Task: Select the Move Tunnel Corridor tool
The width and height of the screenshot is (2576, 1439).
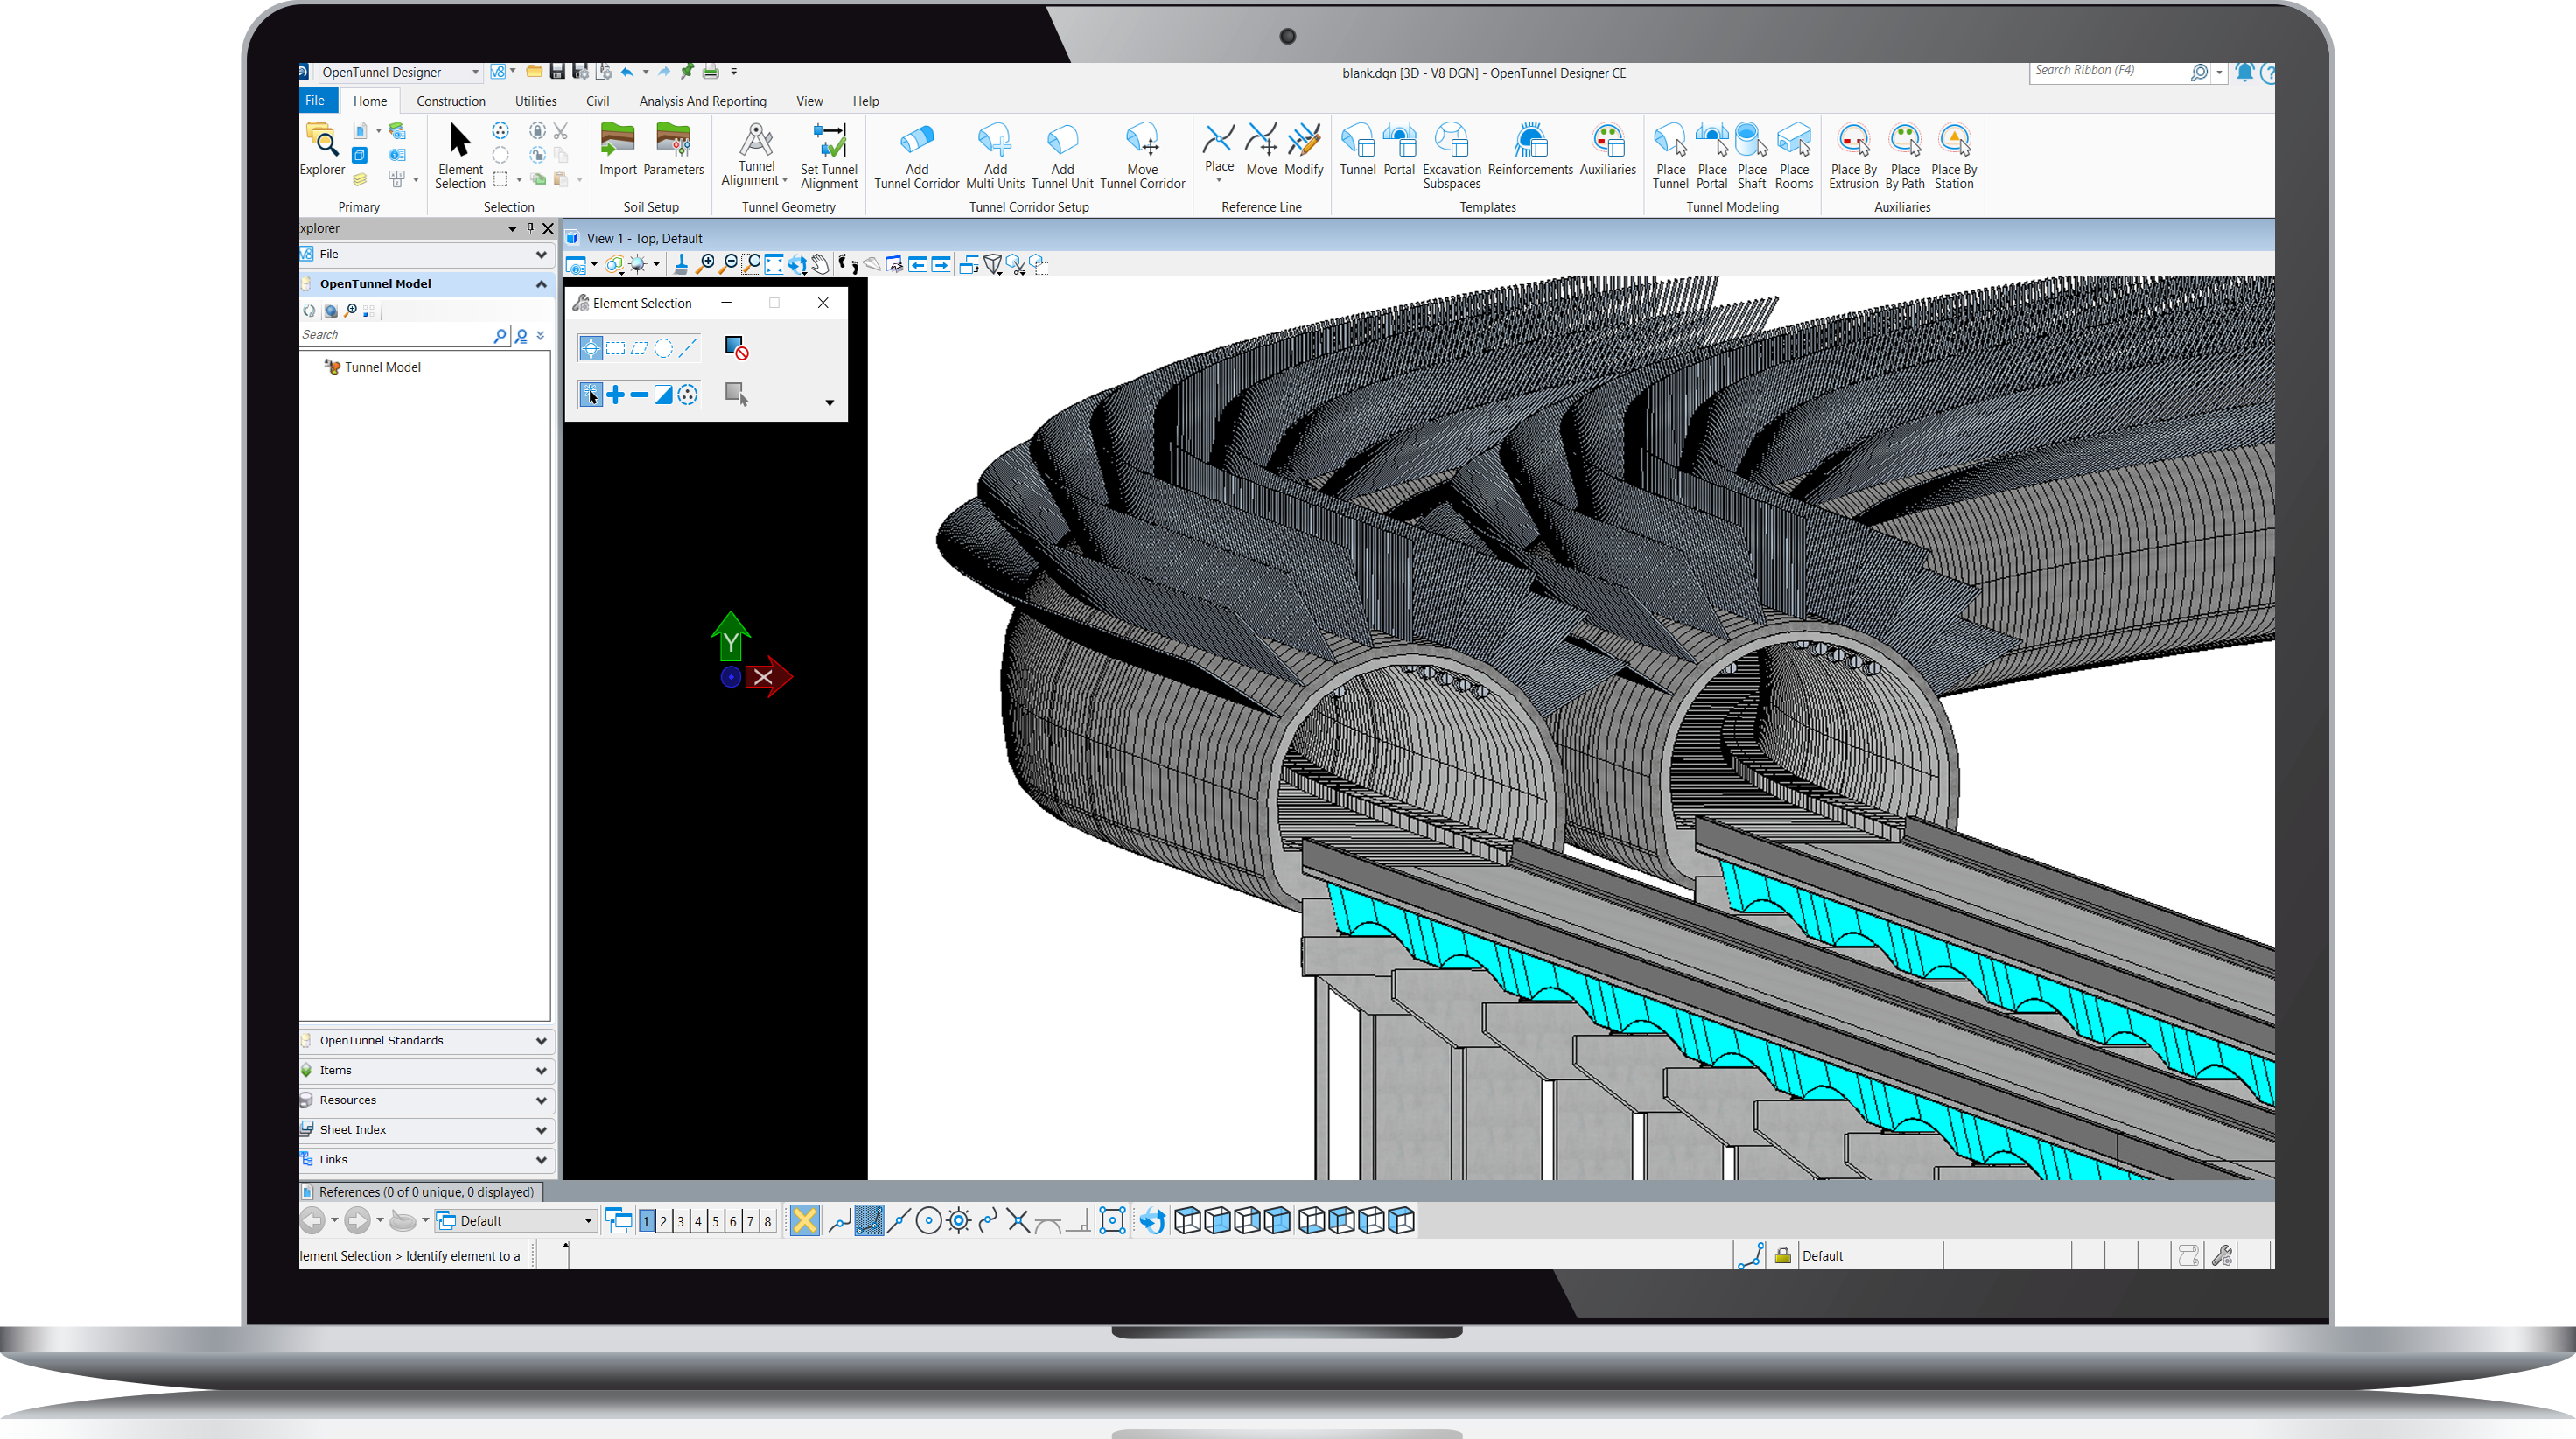Action: [x=1142, y=155]
